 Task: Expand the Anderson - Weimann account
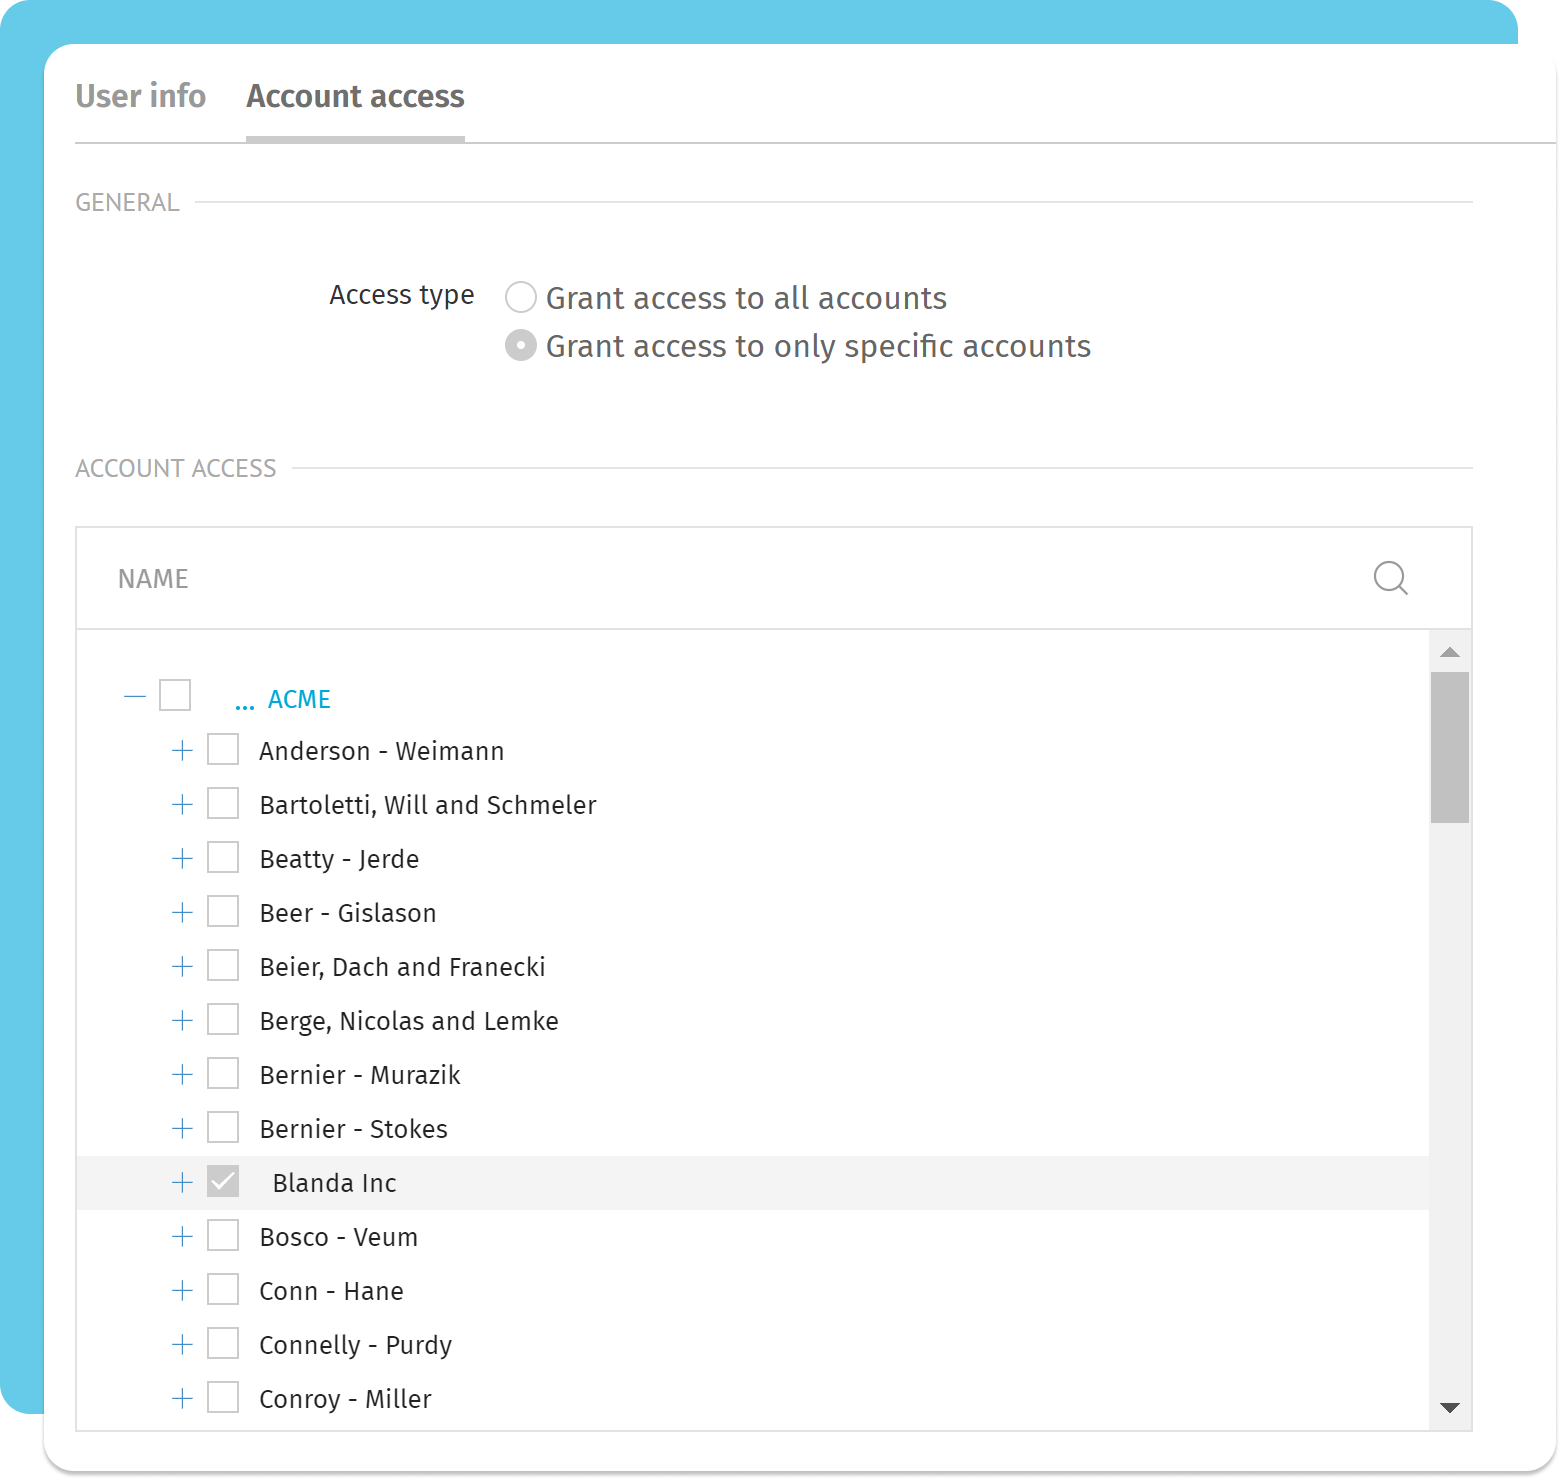(x=182, y=751)
